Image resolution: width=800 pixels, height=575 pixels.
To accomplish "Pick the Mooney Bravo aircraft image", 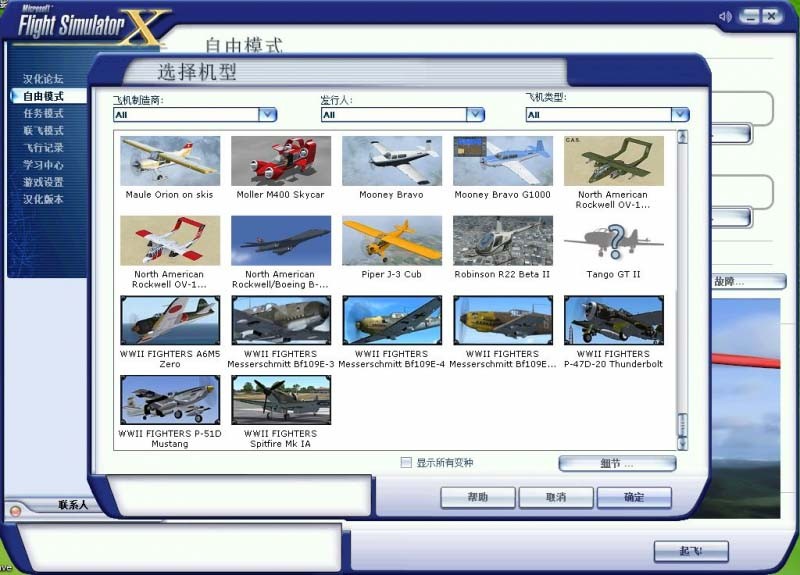I will pyautogui.click(x=392, y=161).
